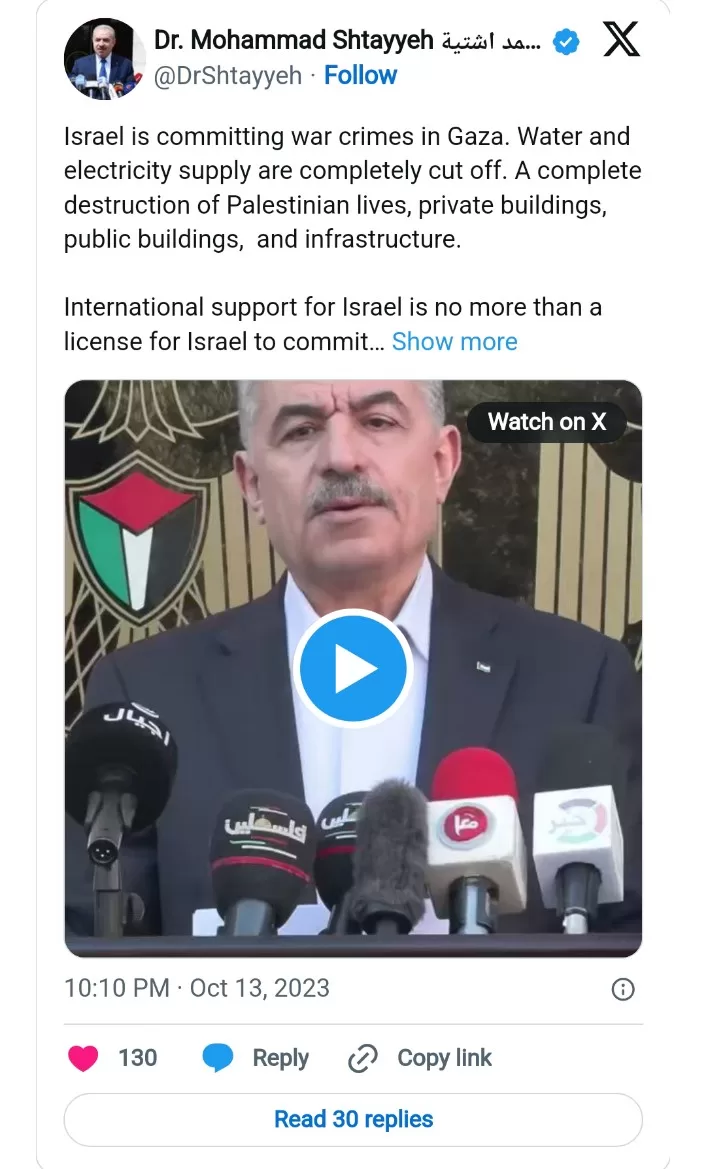Click the Copy link text label
Image resolution: width=706 pixels, height=1169 pixels.
coord(444,1058)
